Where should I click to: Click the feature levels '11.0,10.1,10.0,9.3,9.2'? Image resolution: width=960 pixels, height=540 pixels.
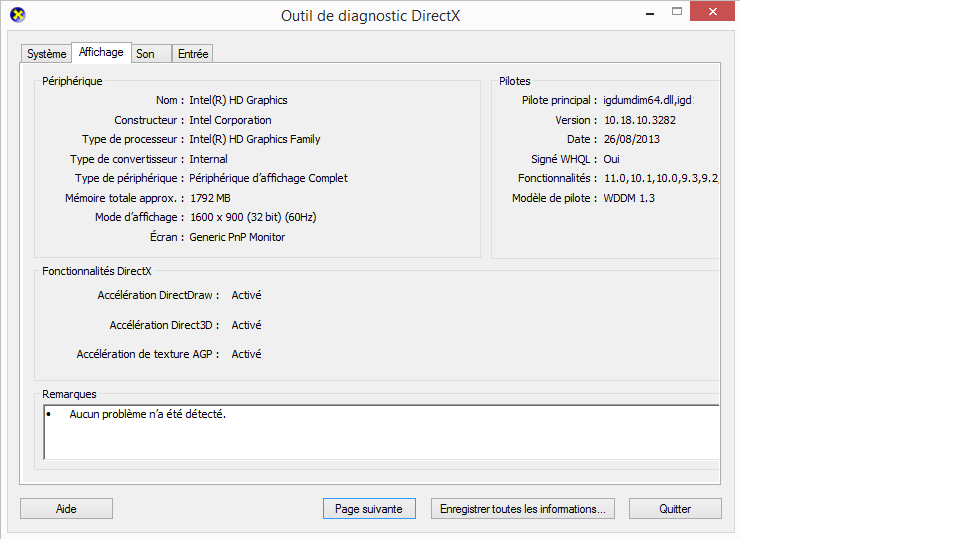point(661,178)
